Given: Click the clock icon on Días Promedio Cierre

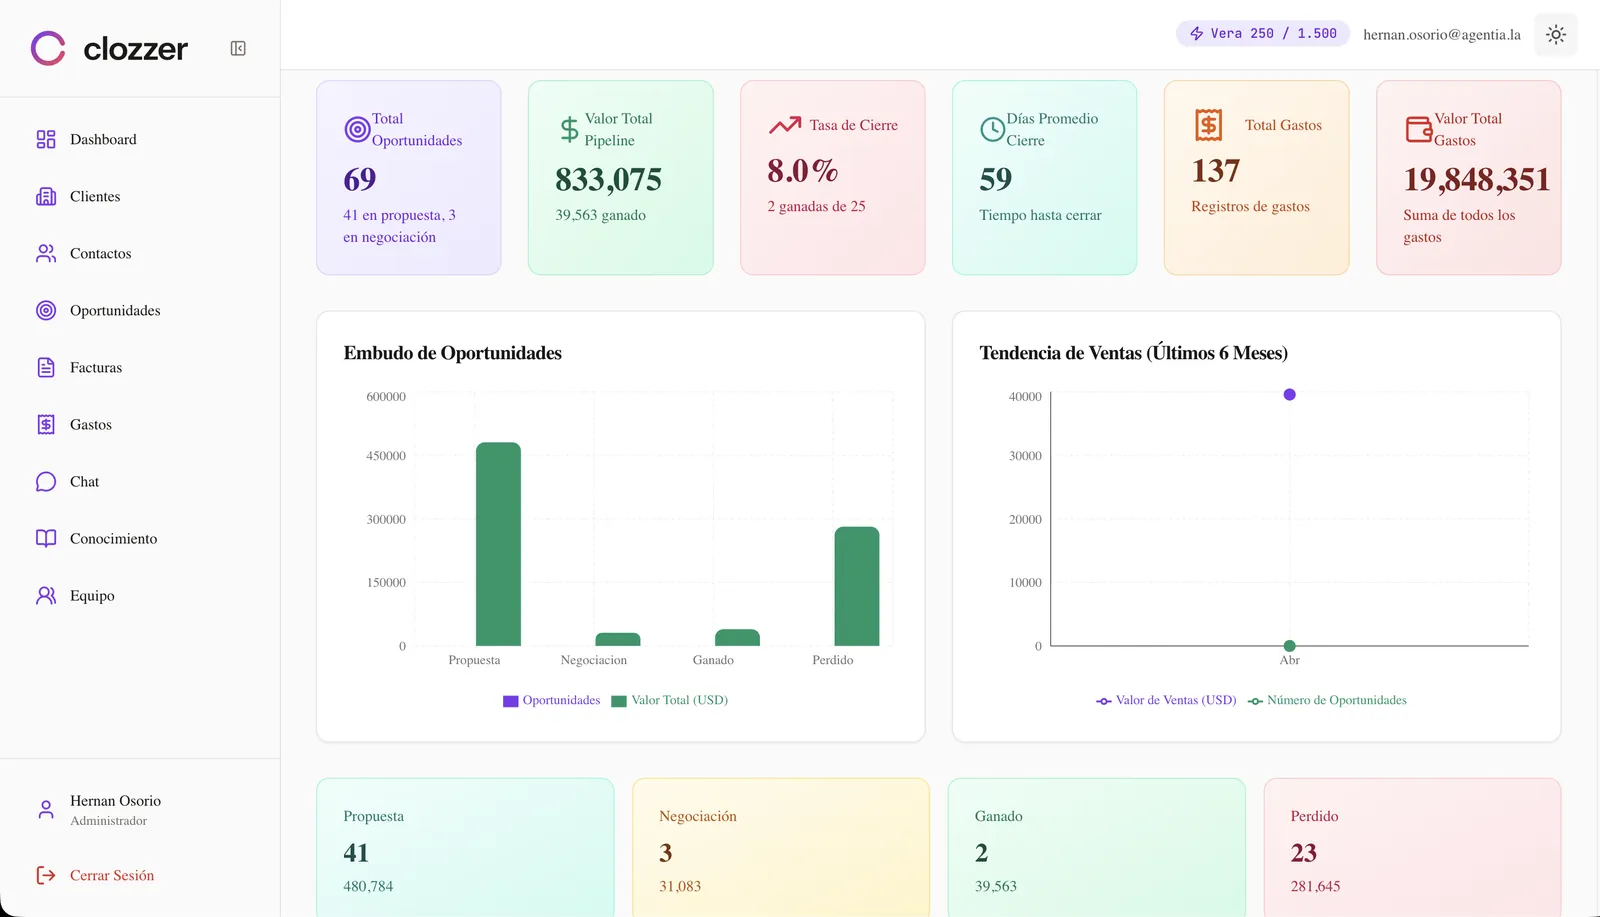Looking at the screenshot, I should click(x=992, y=129).
